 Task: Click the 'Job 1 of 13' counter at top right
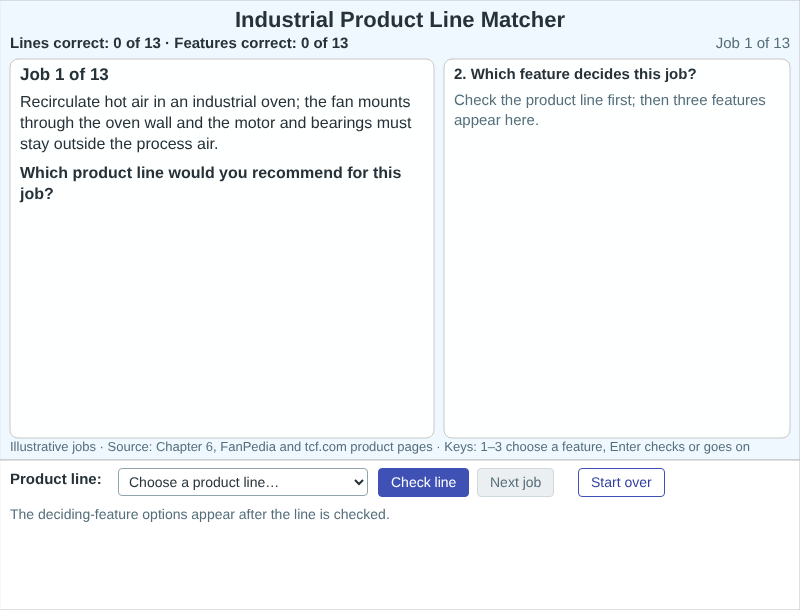click(753, 43)
